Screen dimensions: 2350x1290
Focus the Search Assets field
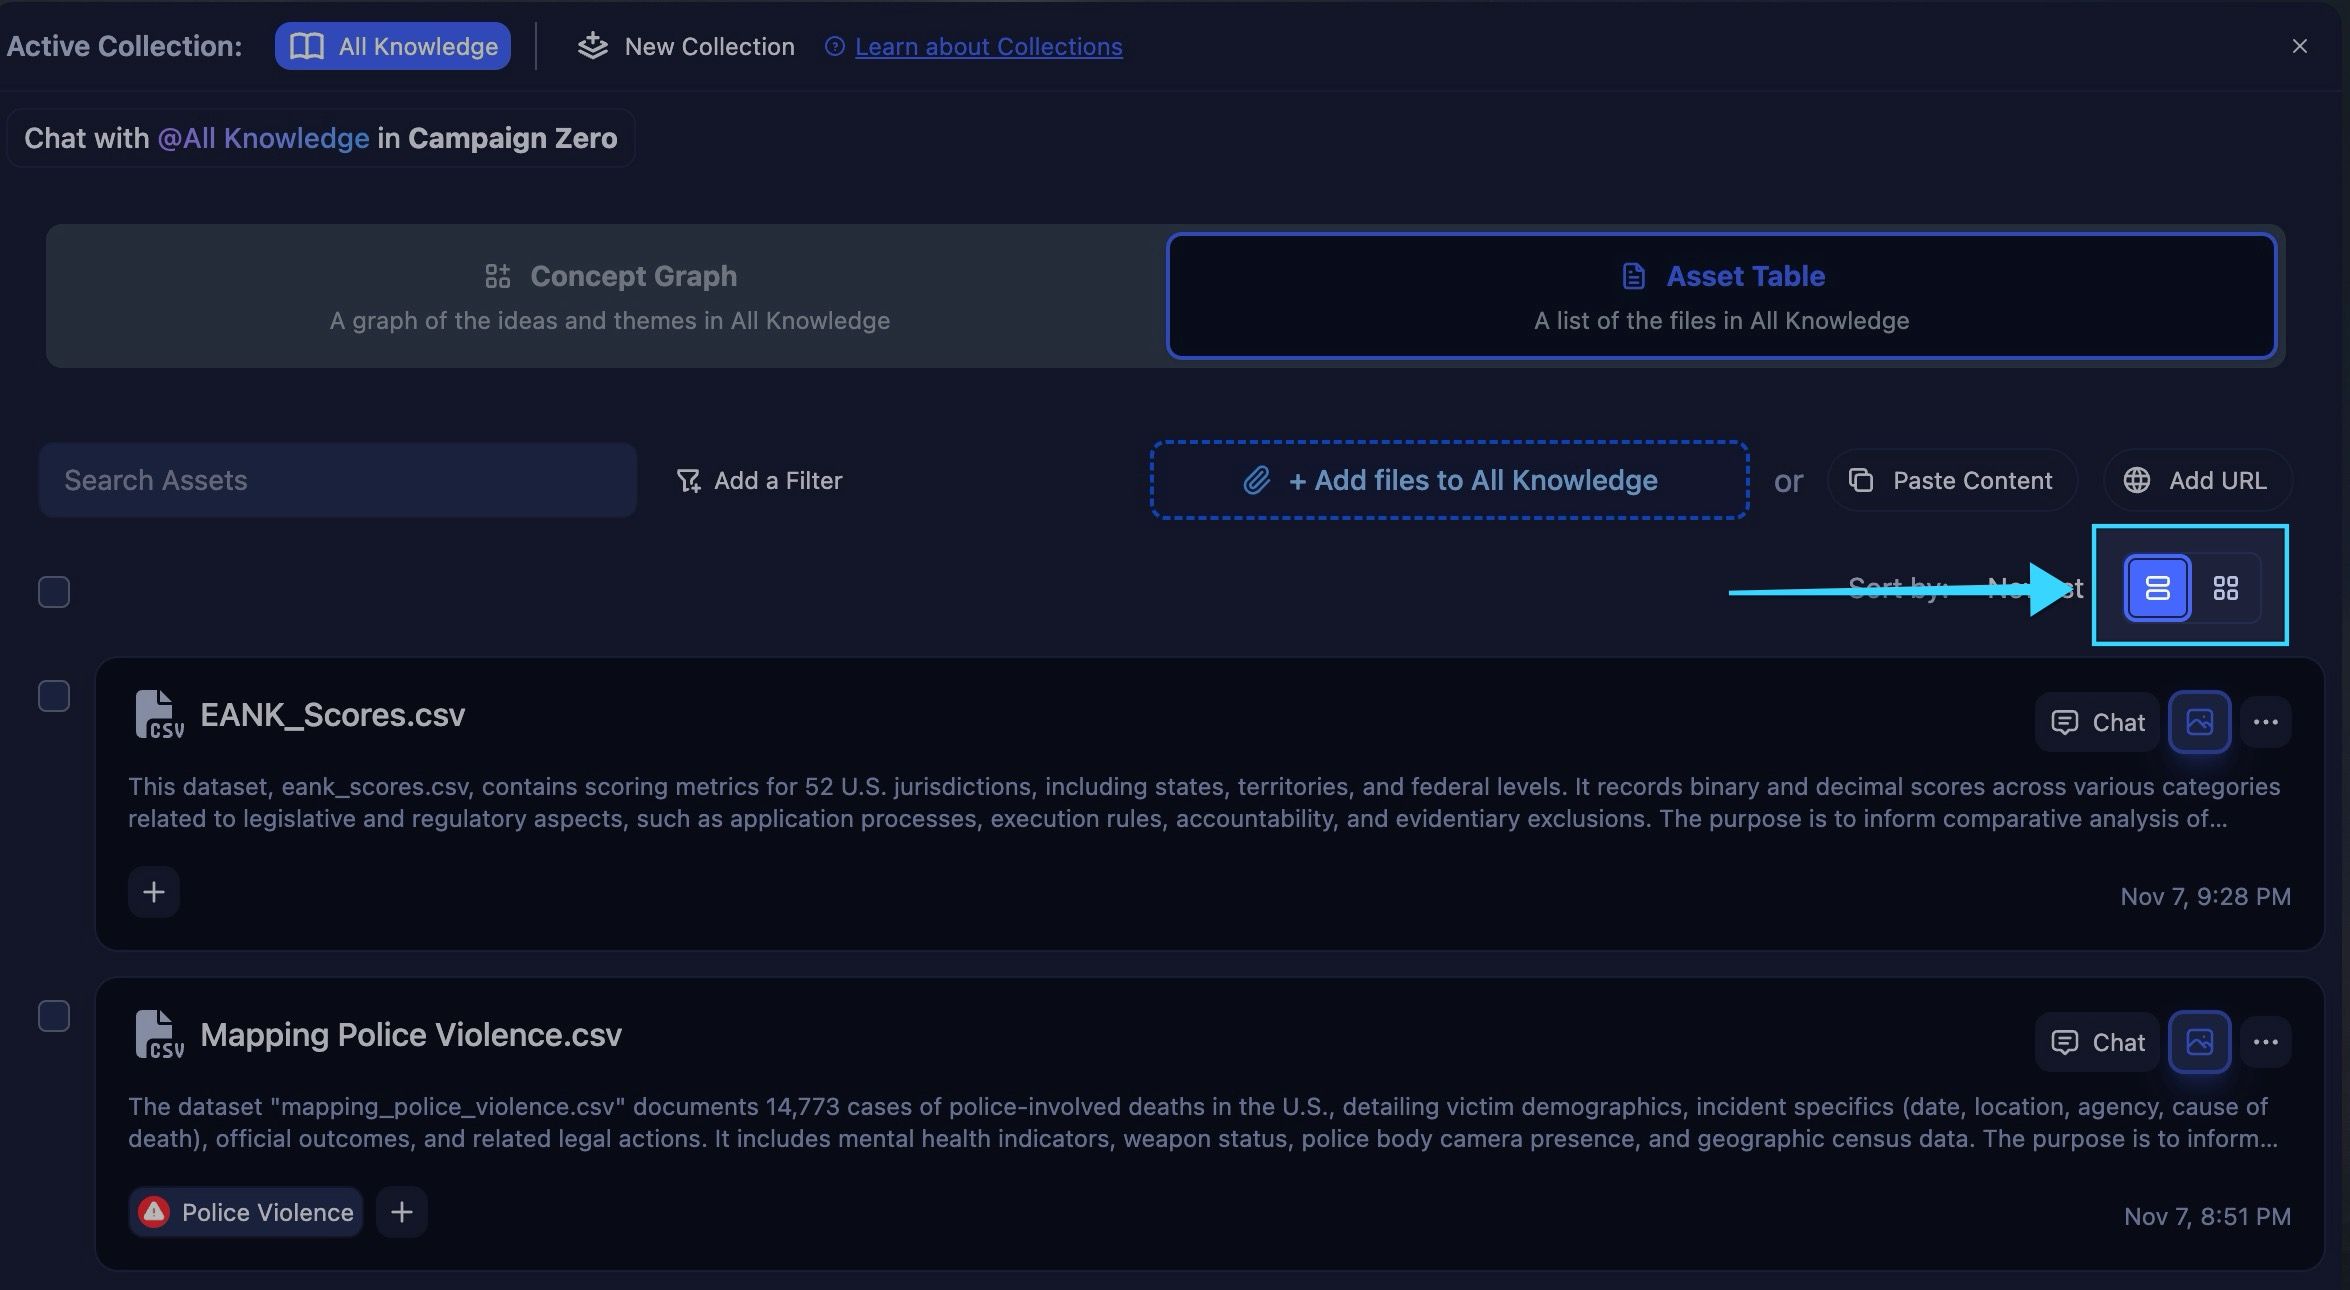click(337, 480)
